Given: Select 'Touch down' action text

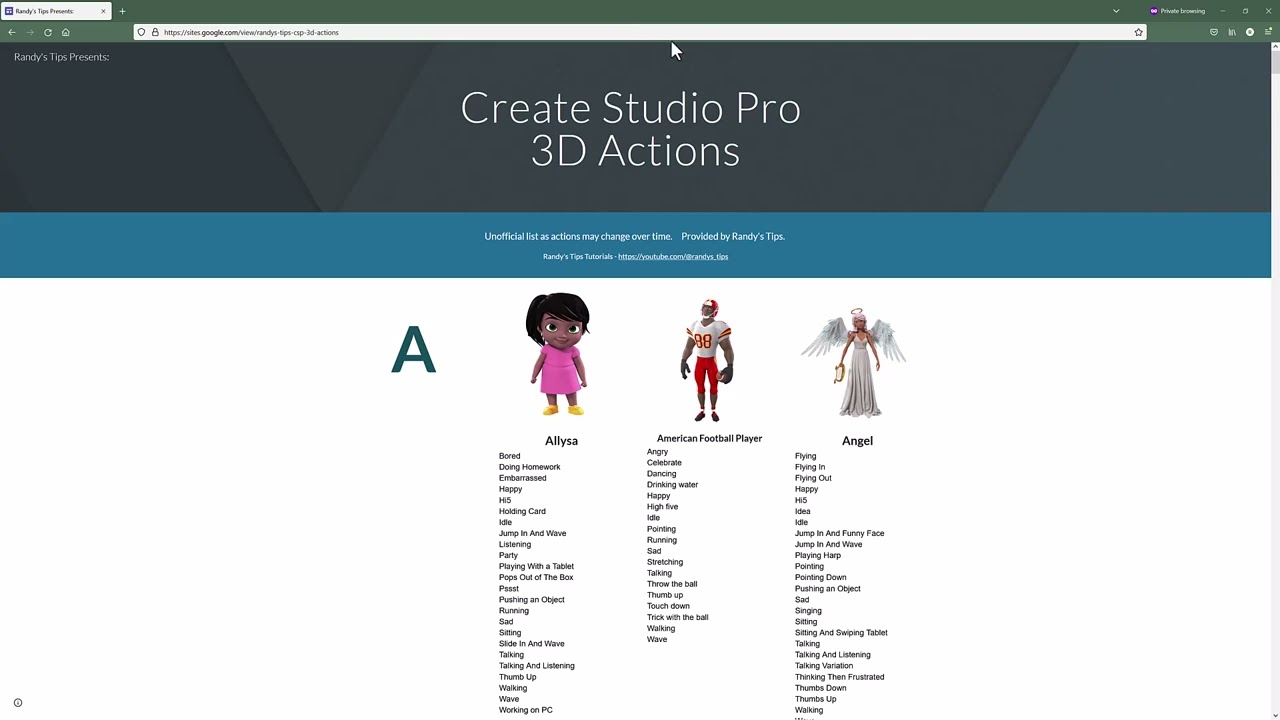Looking at the screenshot, I should [668, 606].
